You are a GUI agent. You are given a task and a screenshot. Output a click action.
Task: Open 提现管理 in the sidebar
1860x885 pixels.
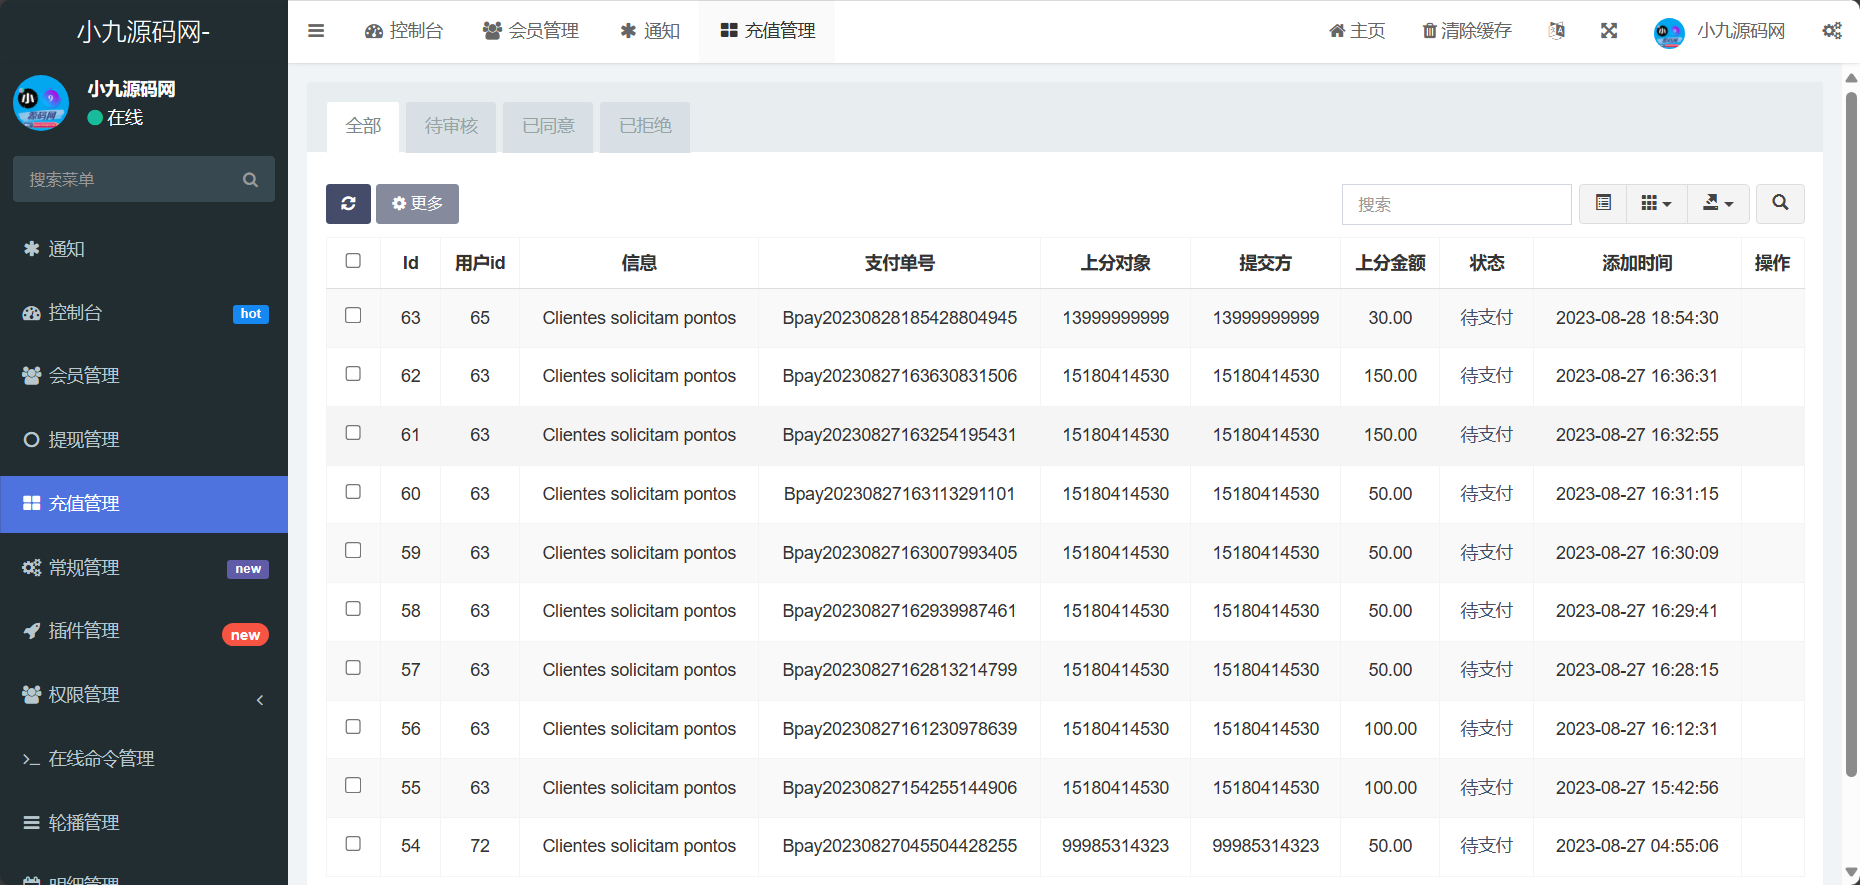coord(144,440)
